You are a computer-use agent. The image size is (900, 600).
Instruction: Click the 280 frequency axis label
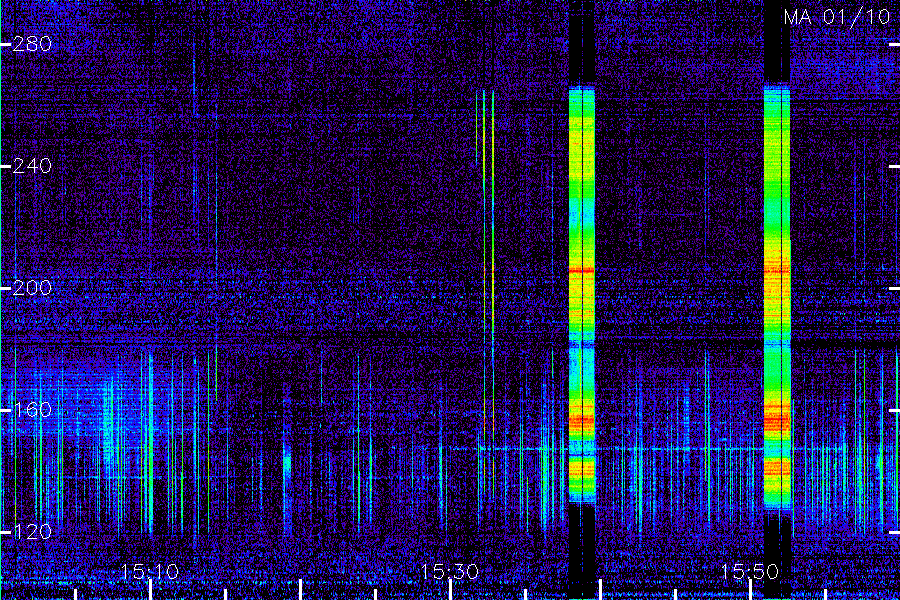tap(32, 44)
